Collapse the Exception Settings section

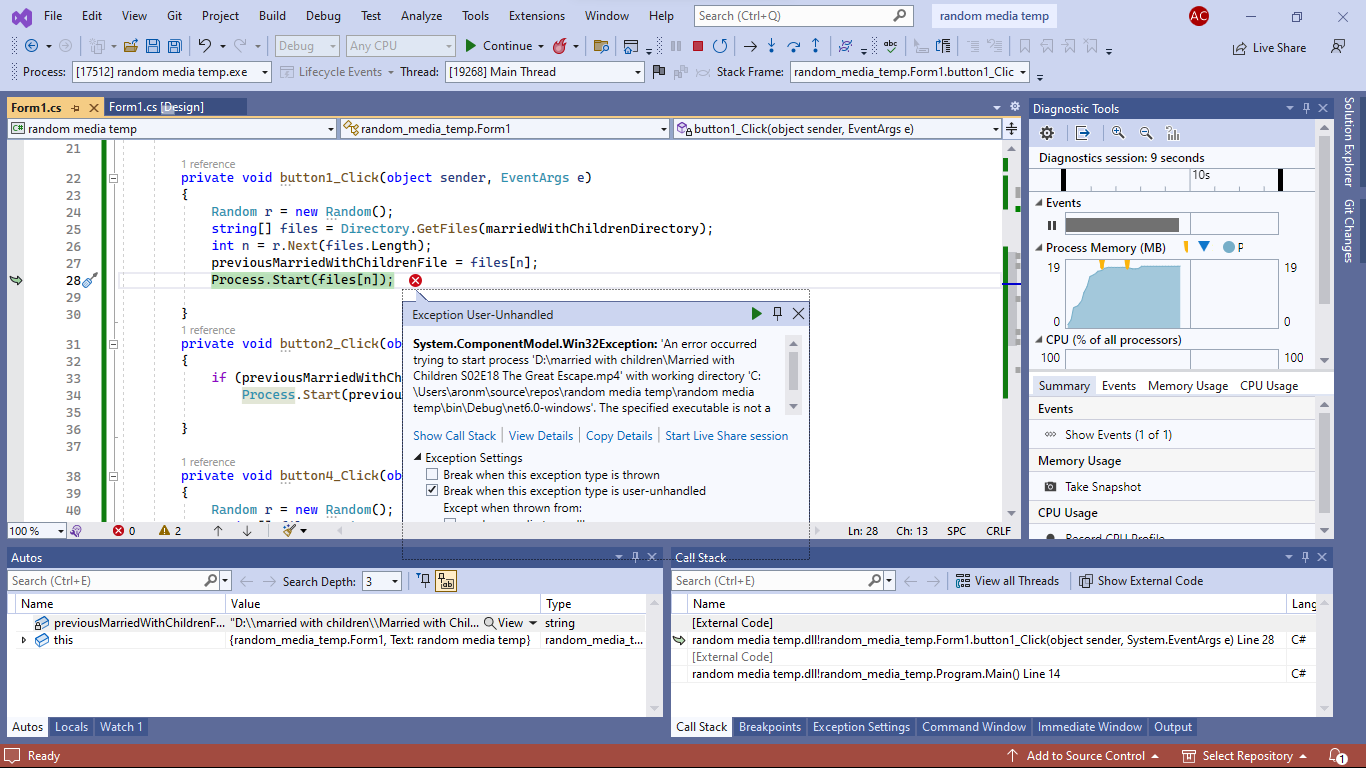[x=418, y=458]
